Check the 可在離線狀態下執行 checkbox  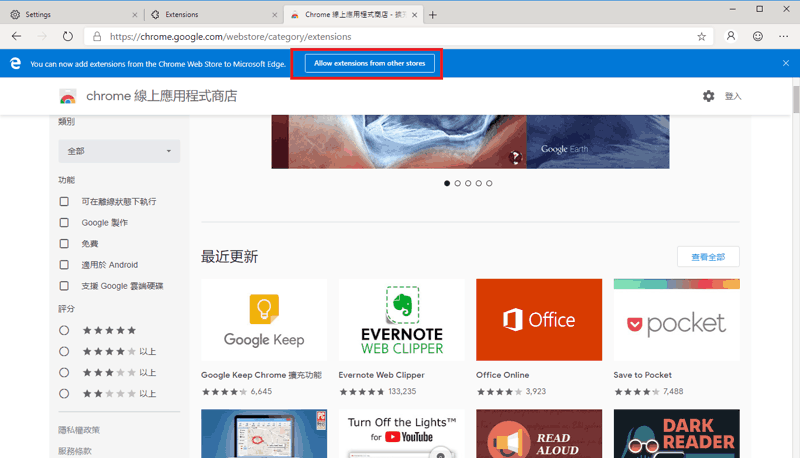[64, 201]
